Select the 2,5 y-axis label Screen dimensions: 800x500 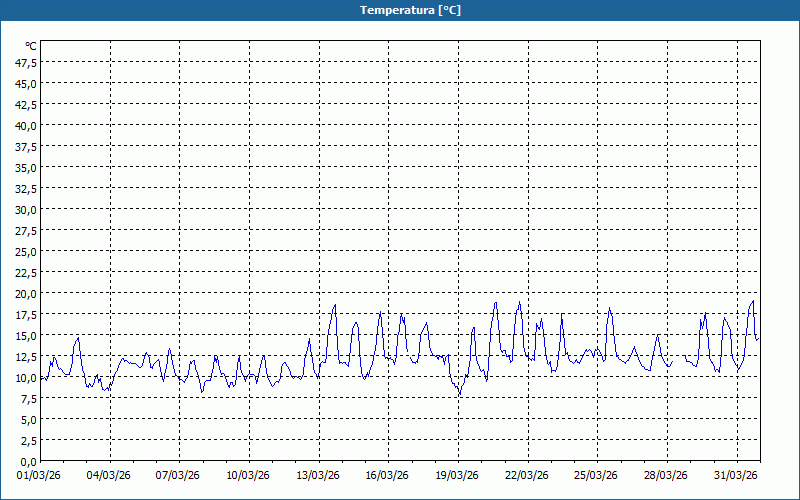29,441
